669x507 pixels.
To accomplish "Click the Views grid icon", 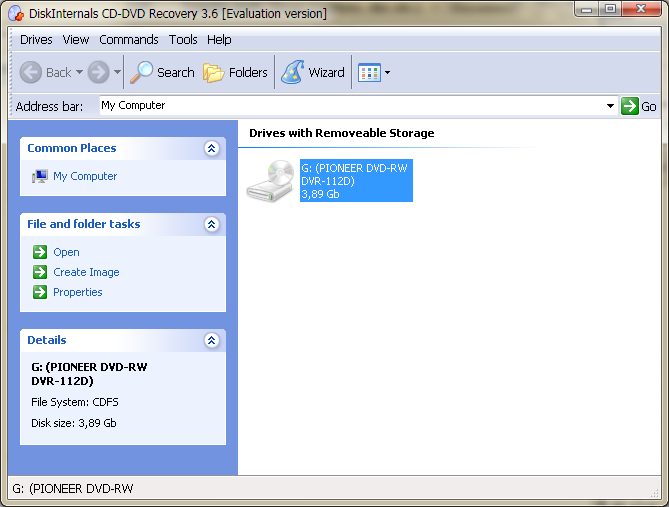I will pos(369,73).
